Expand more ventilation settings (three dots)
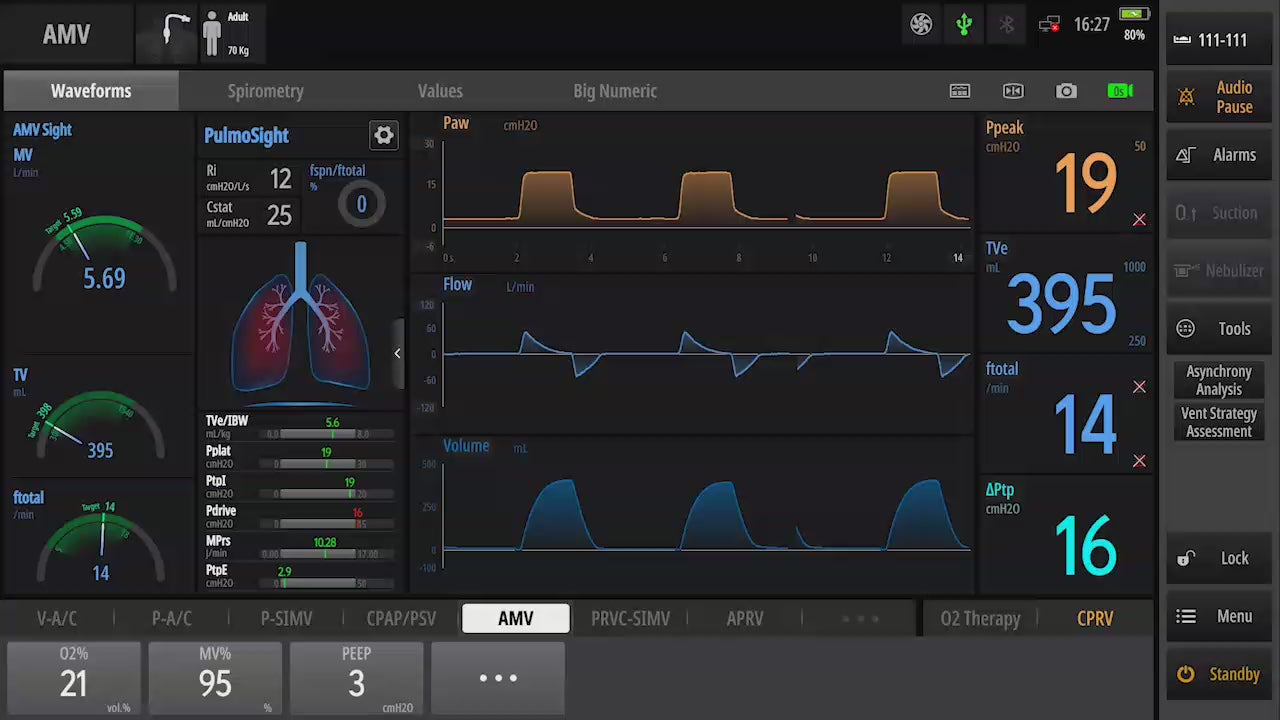 pos(498,678)
